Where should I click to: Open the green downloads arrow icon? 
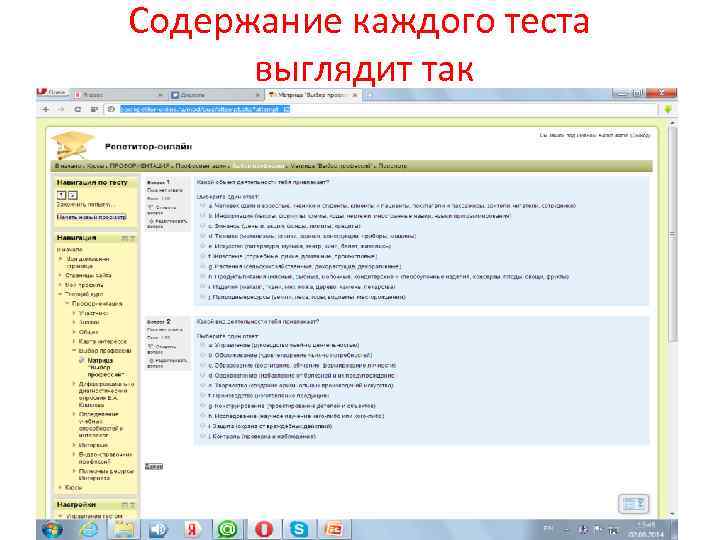pos(668,109)
